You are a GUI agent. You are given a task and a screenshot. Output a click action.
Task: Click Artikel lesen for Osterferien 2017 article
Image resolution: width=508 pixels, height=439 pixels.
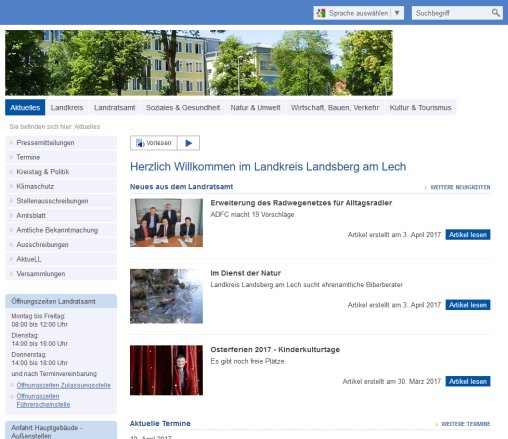click(468, 381)
